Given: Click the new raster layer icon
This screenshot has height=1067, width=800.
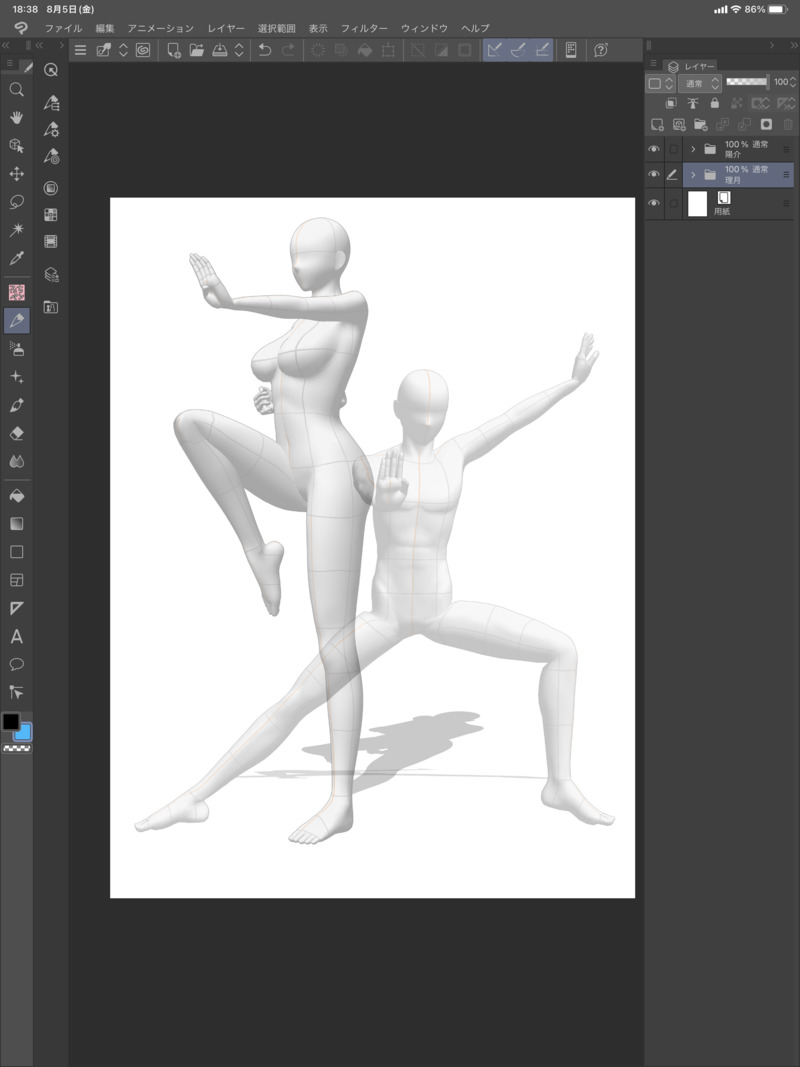Looking at the screenshot, I should pyautogui.click(x=657, y=125).
